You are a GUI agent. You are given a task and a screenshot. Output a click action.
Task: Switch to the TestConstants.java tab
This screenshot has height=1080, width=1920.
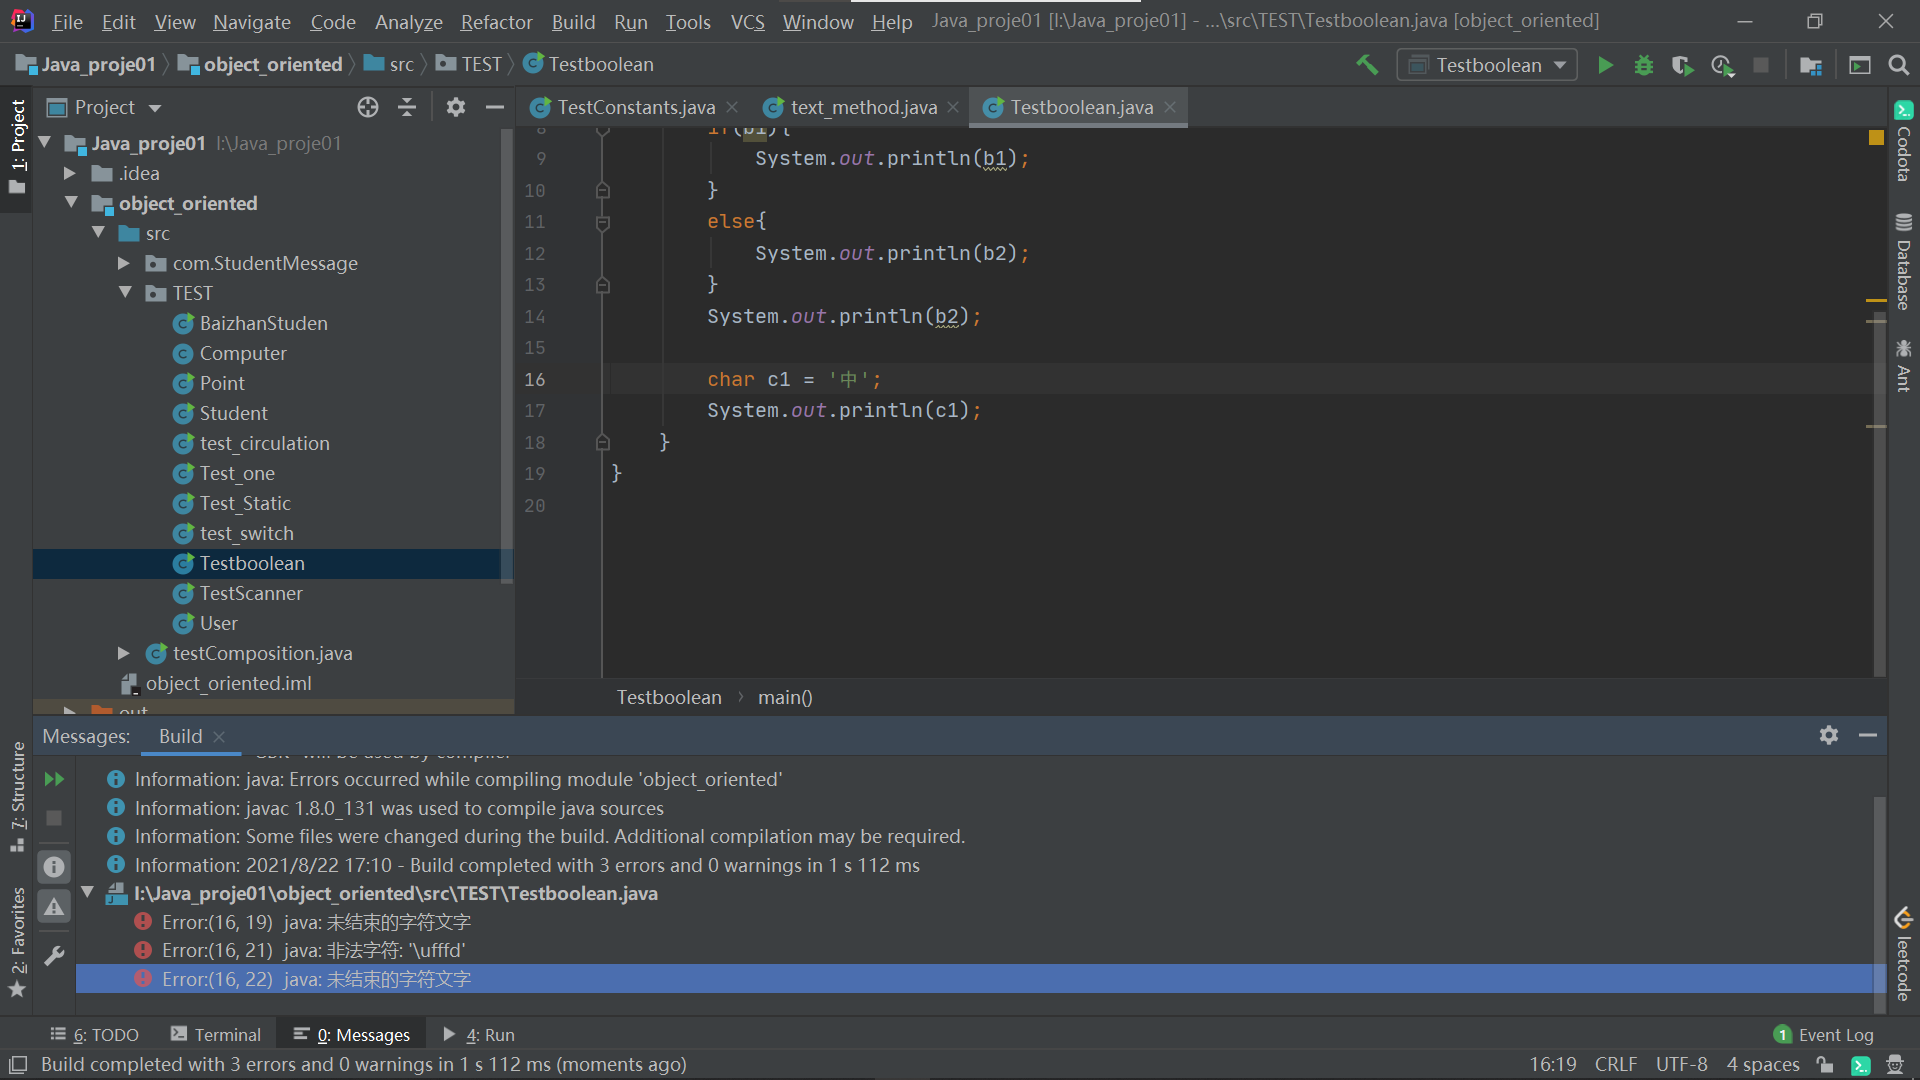pyautogui.click(x=636, y=107)
